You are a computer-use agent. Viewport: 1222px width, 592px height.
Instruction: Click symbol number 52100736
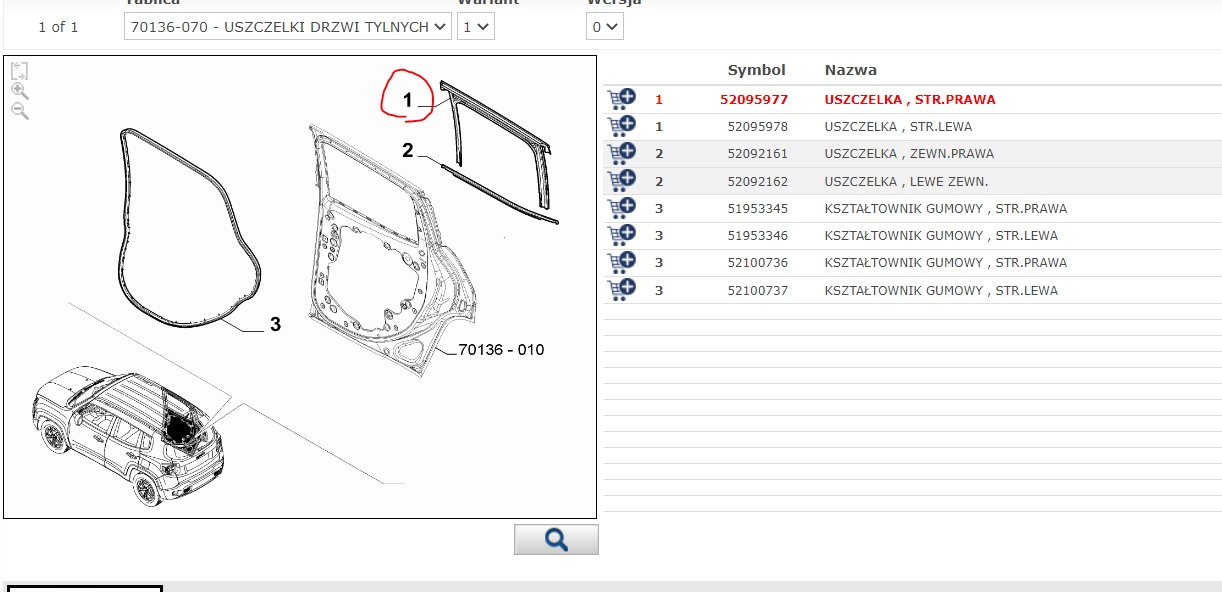757,262
